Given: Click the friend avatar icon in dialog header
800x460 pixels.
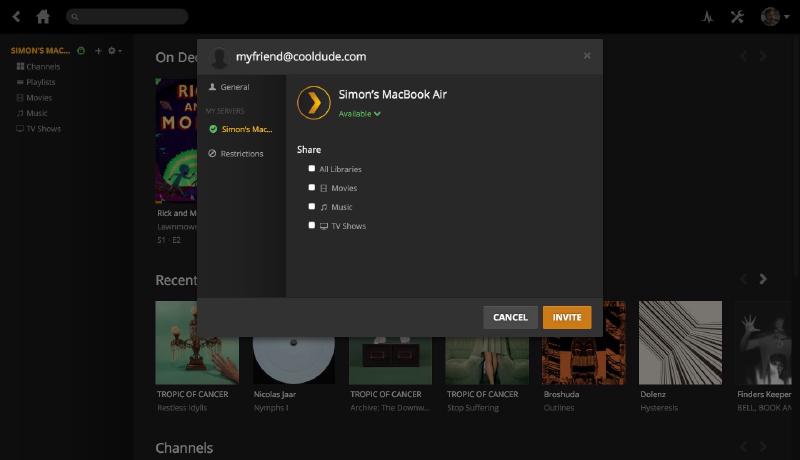Looking at the screenshot, I should 219,57.
